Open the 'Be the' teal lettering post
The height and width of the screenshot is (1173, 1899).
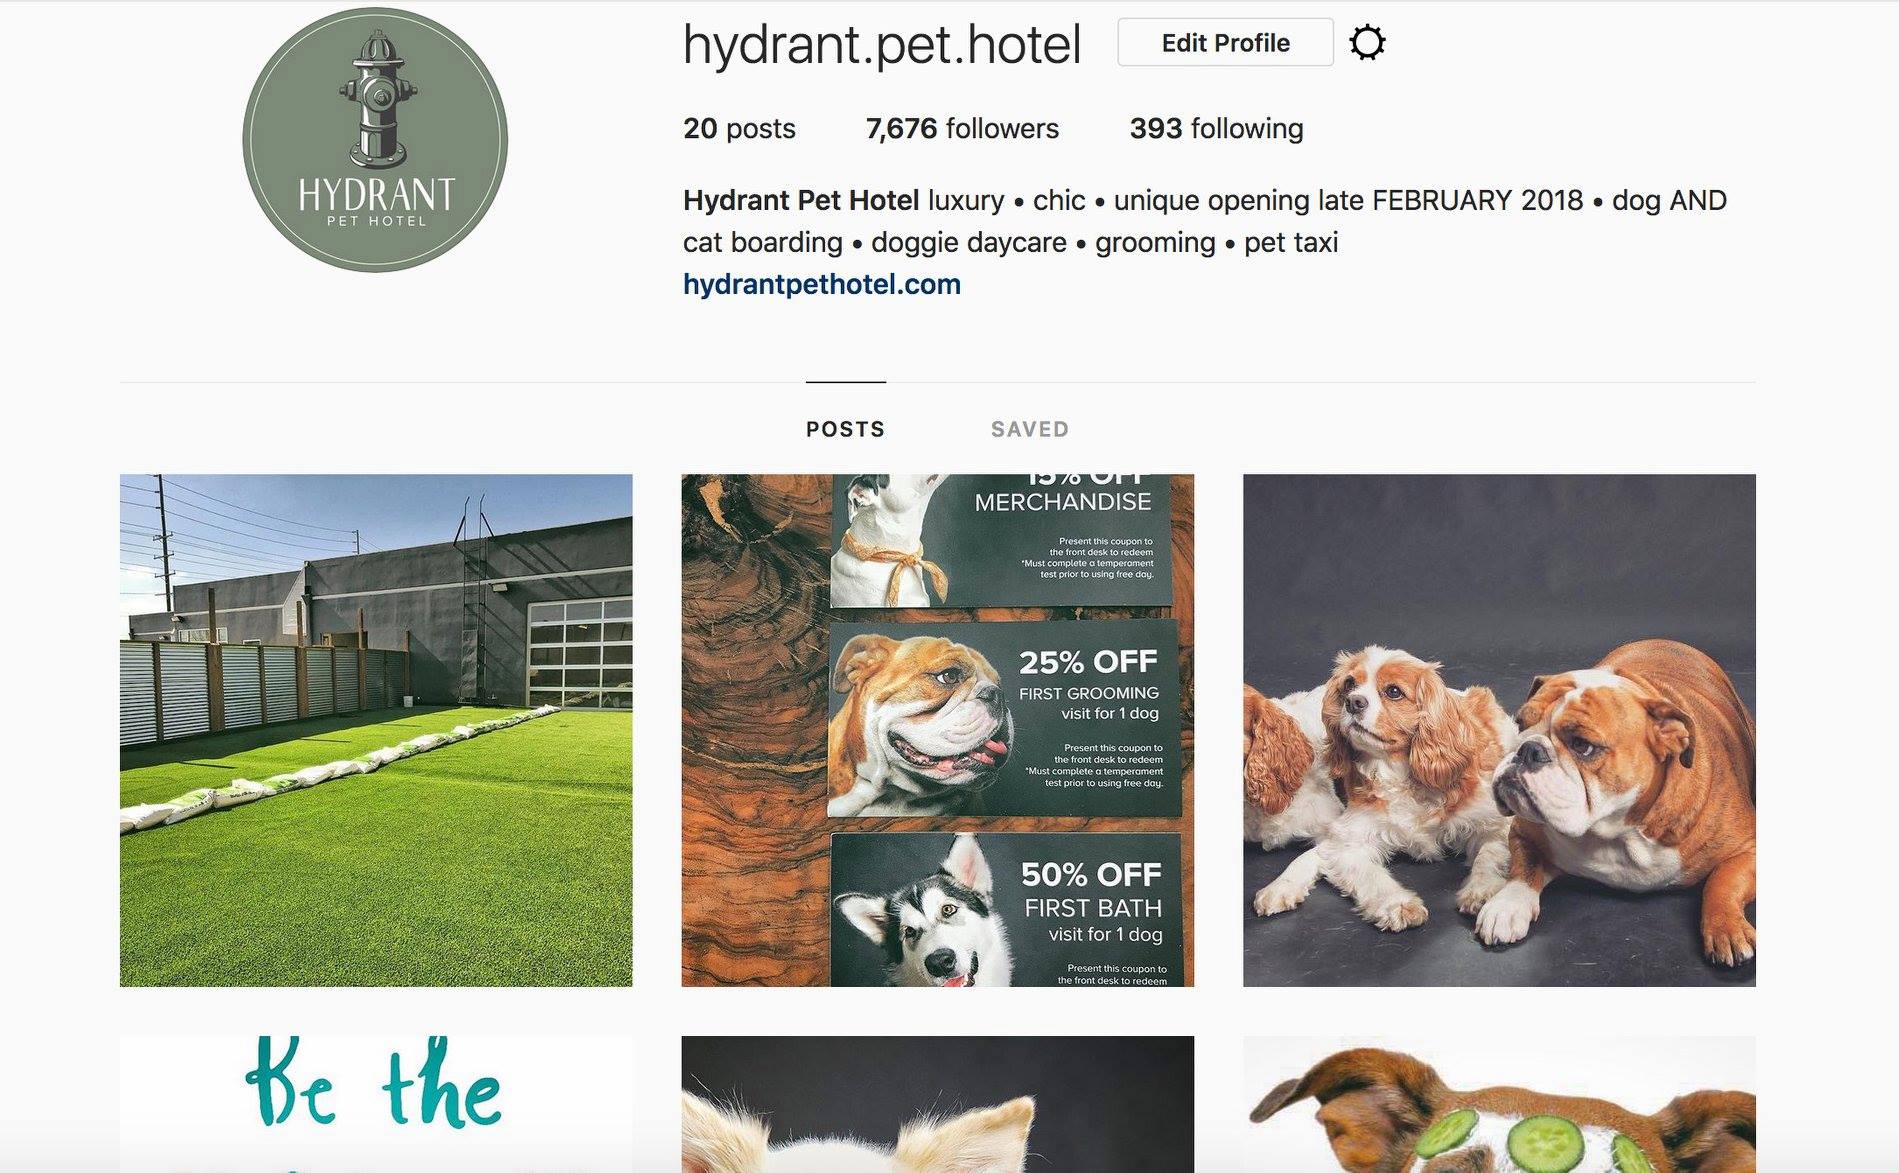pyautogui.click(x=376, y=1104)
